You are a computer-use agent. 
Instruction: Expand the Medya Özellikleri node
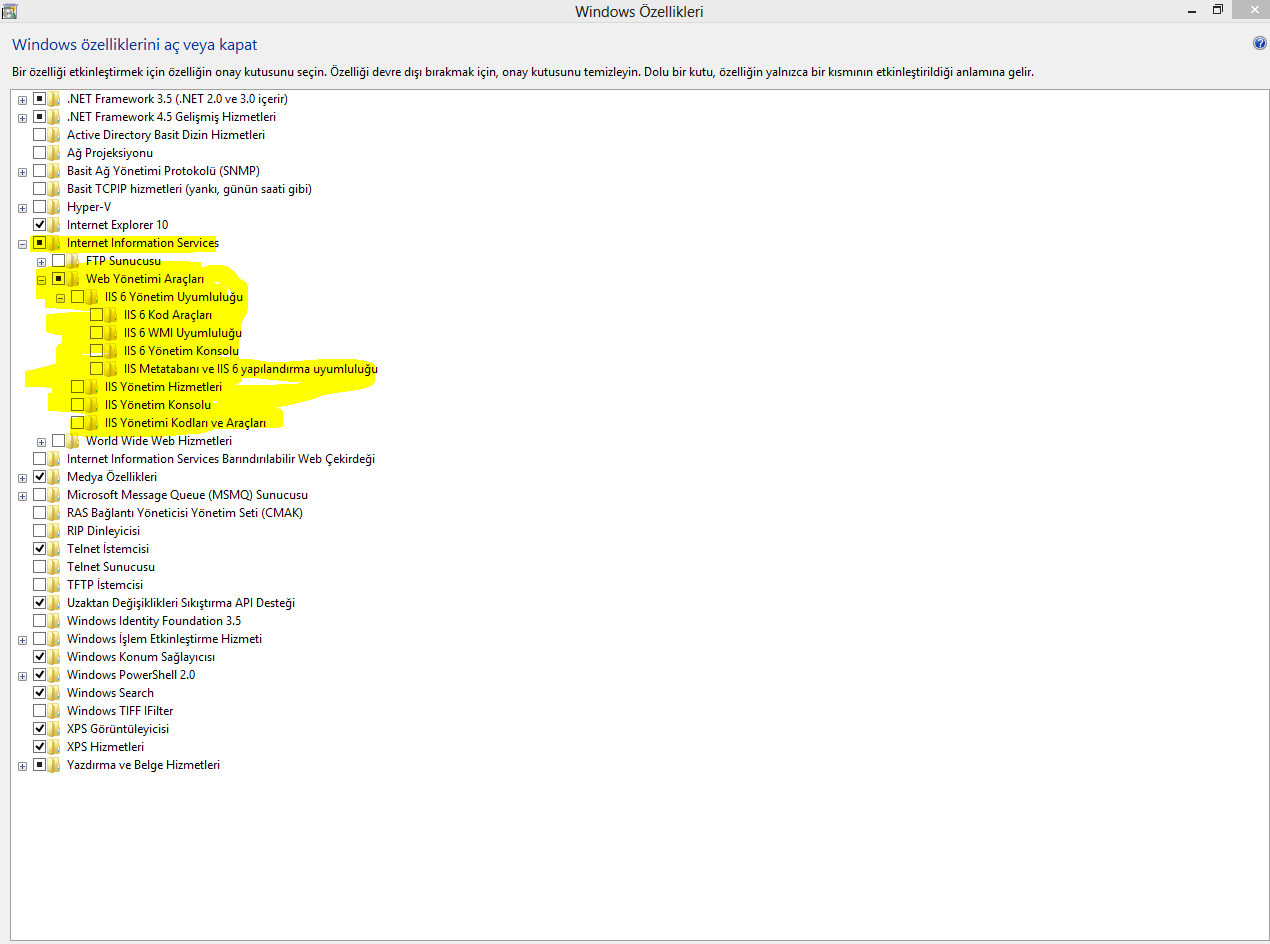(x=22, y=478)
